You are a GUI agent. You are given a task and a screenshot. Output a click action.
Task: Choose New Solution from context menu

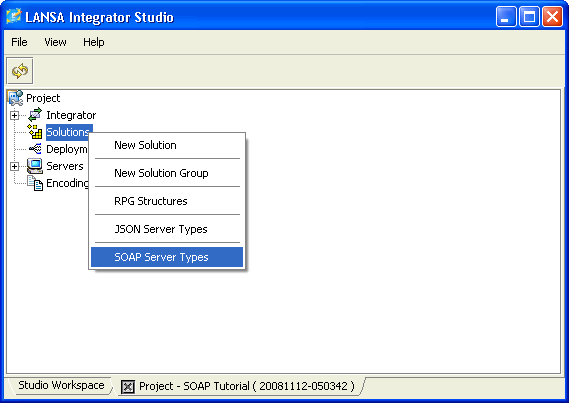click(x=167, y=145)
